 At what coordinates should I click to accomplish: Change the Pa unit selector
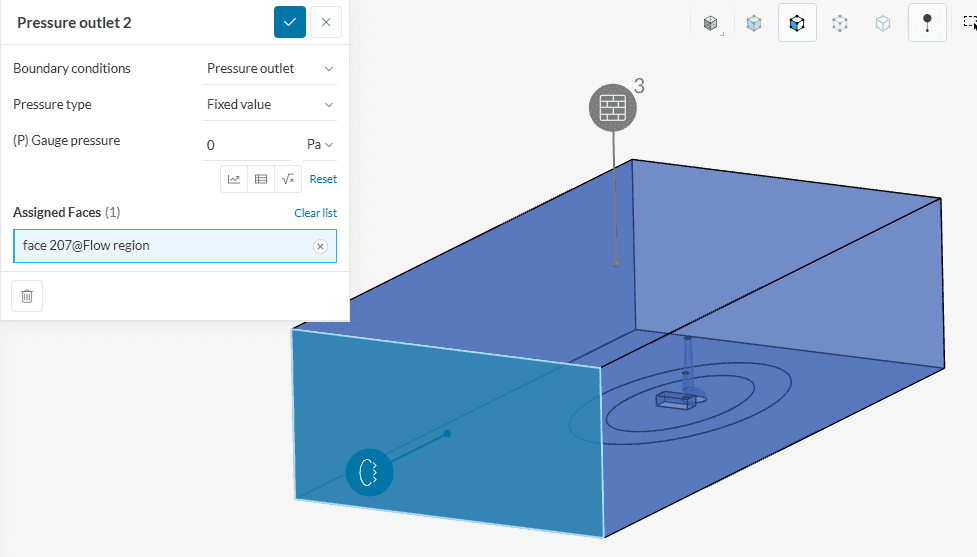click(320, 145)
